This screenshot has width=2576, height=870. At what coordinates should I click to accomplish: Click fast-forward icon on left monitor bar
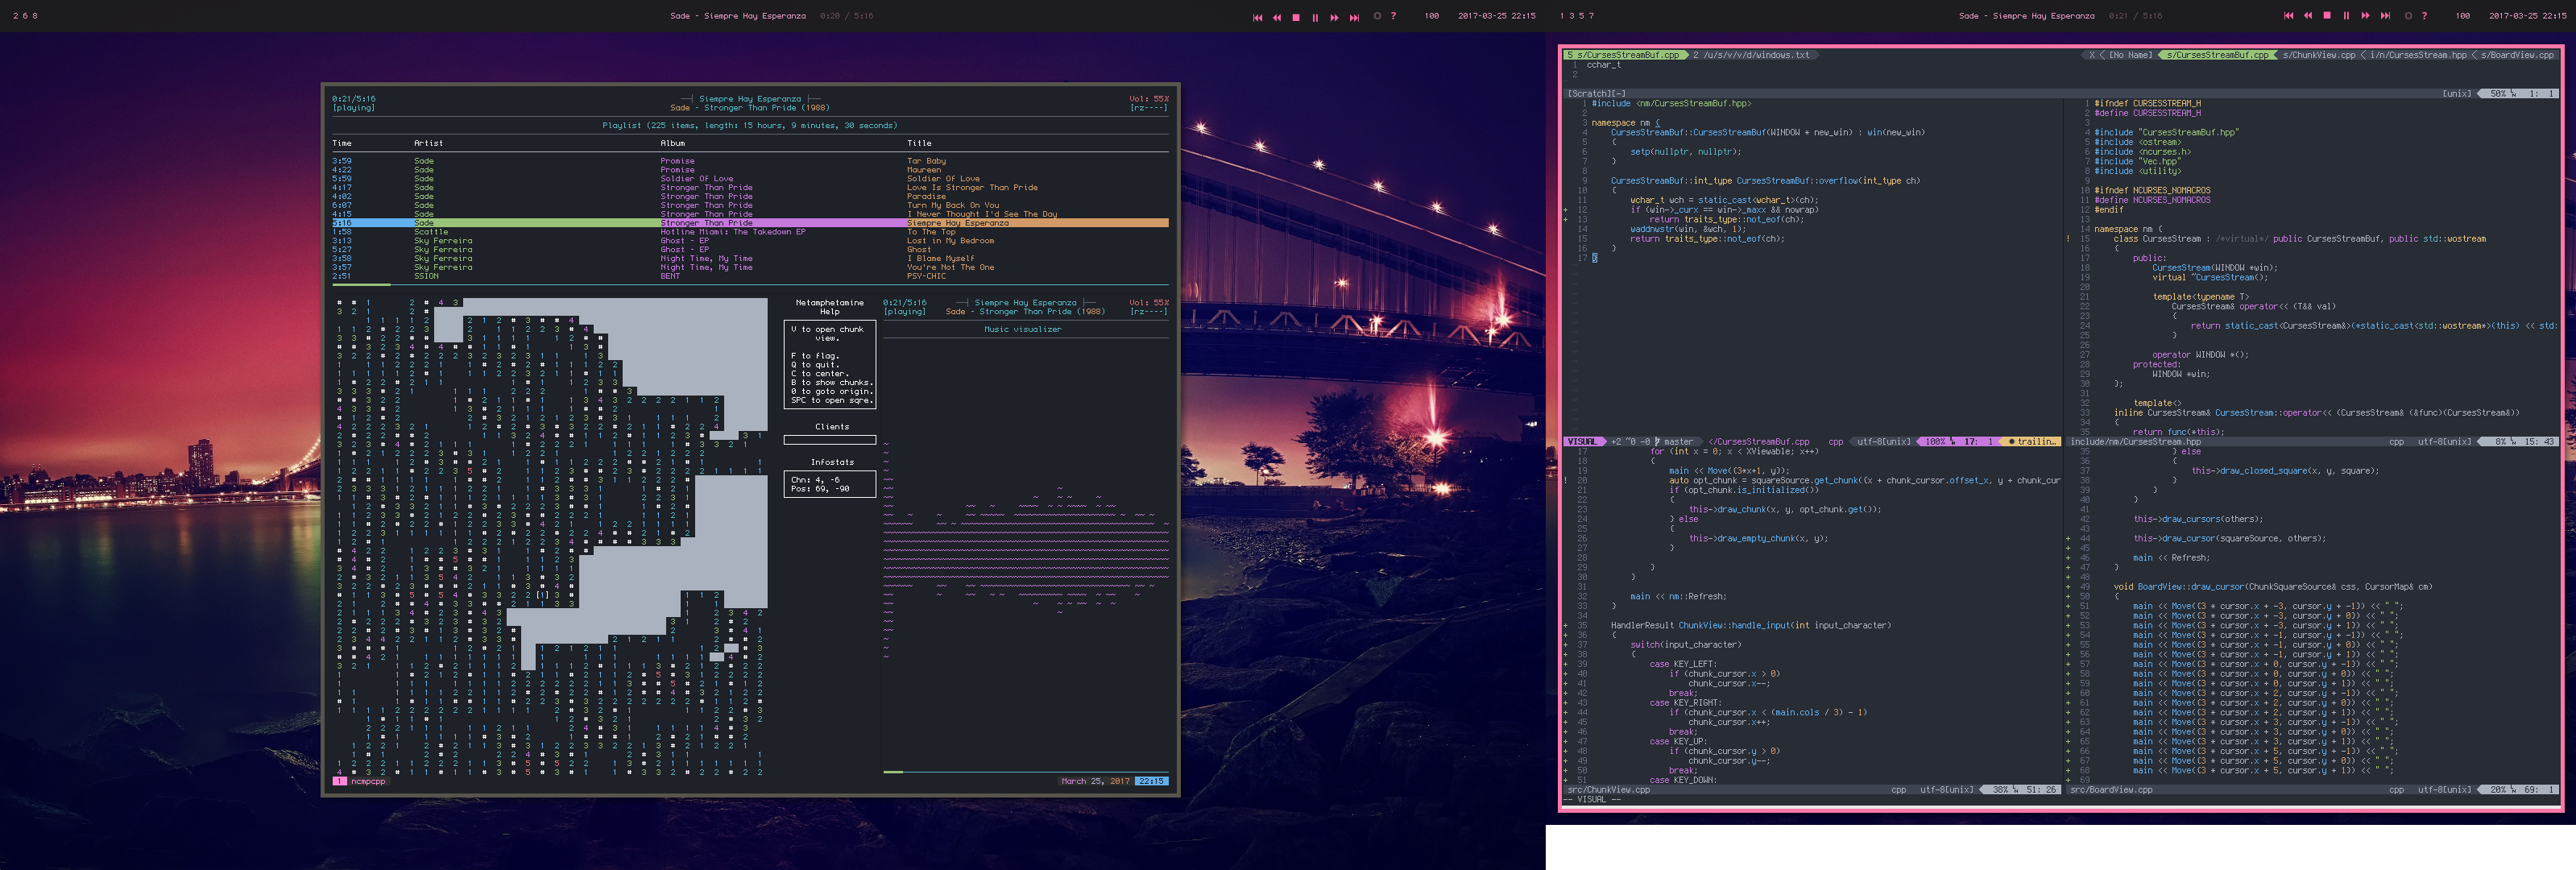click(x=1334, y=17)
